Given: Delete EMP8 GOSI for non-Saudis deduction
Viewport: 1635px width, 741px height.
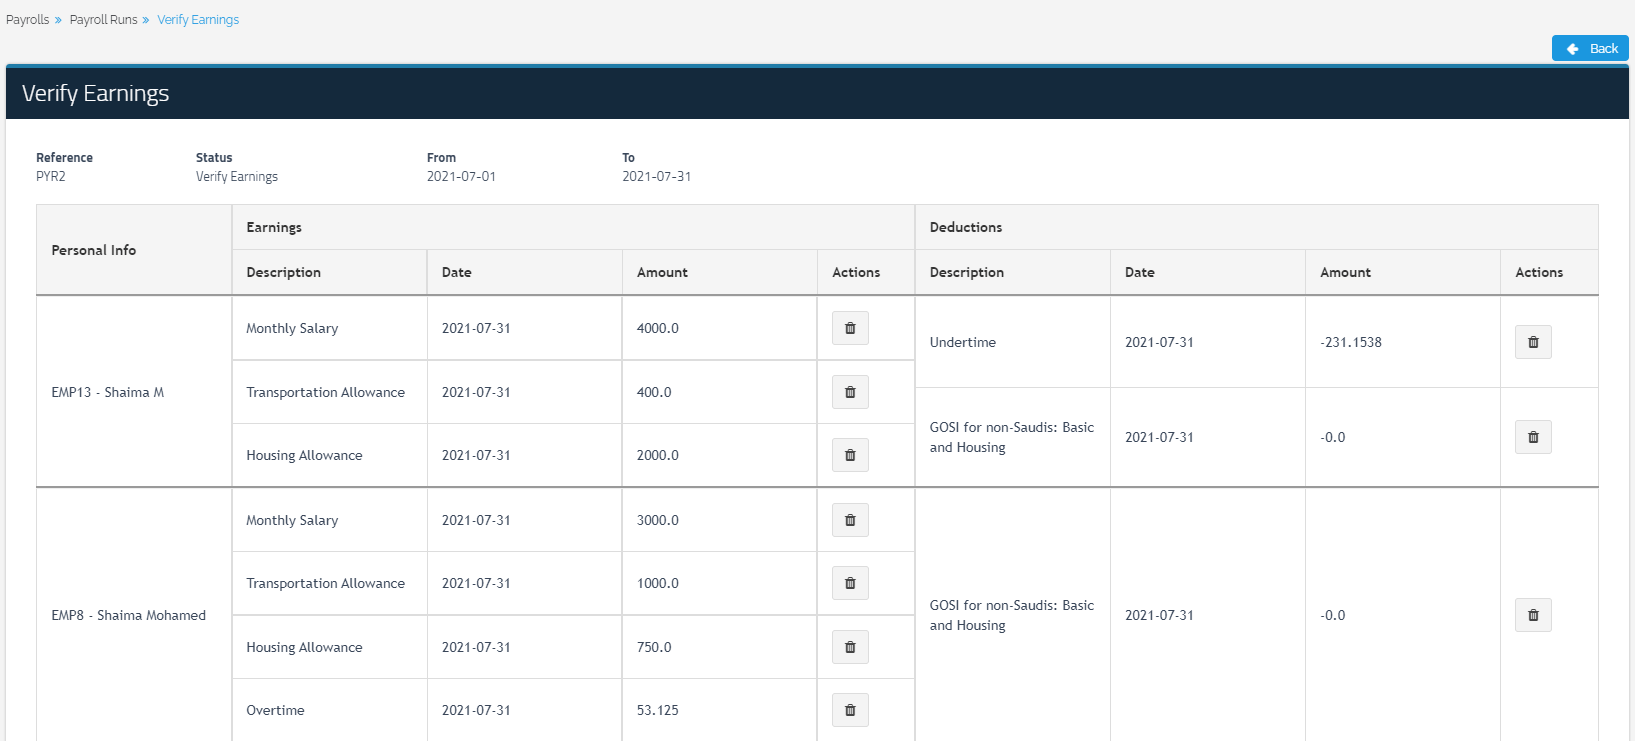Looking at the screenshot, I should (1533, 615).
